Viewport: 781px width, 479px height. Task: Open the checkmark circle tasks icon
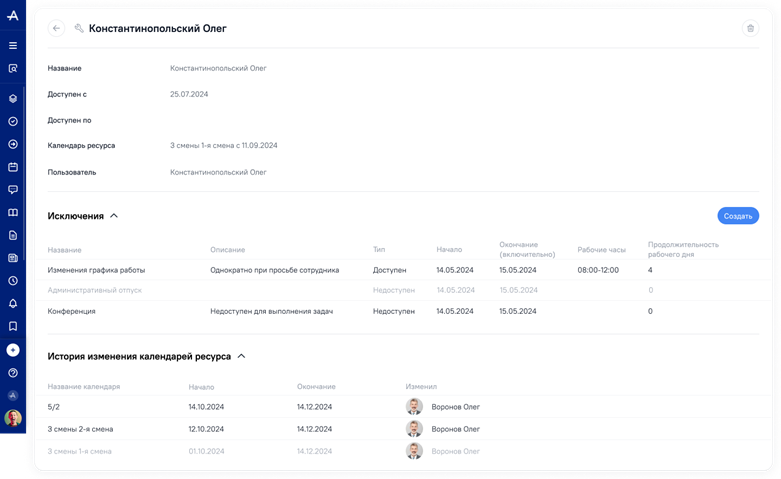coord(13,121)
